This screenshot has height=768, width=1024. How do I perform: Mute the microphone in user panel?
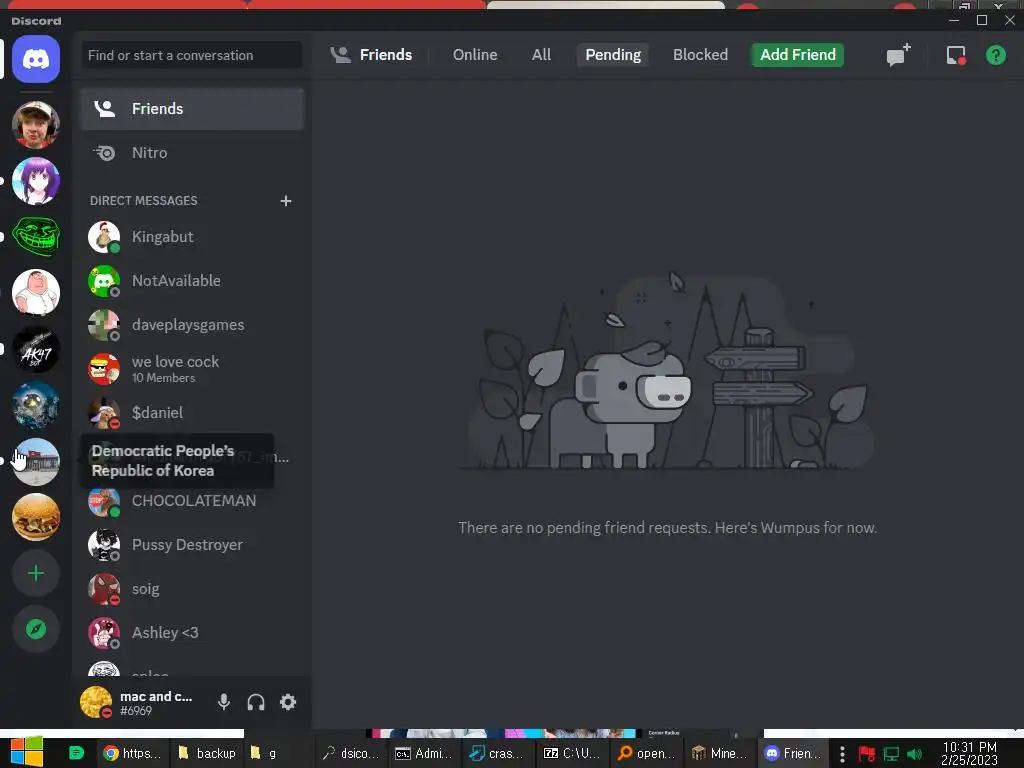pyautogui.click(x=223, y=702)
